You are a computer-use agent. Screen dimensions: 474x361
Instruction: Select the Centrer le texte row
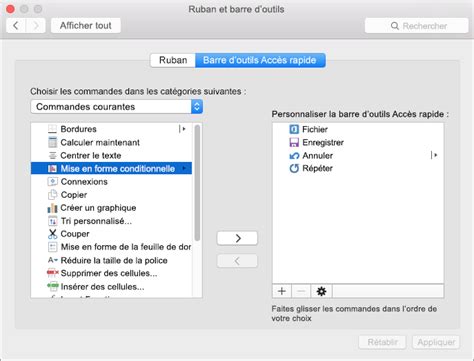tap(111, 155)
